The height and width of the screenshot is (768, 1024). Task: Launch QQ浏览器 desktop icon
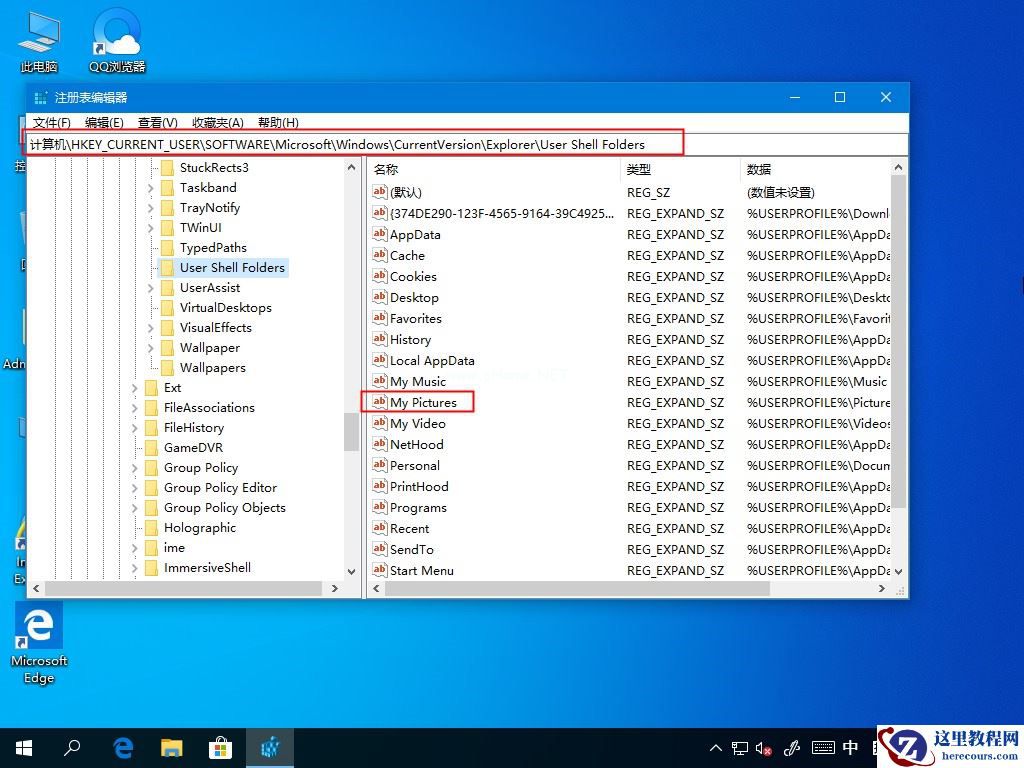(115, 30)
